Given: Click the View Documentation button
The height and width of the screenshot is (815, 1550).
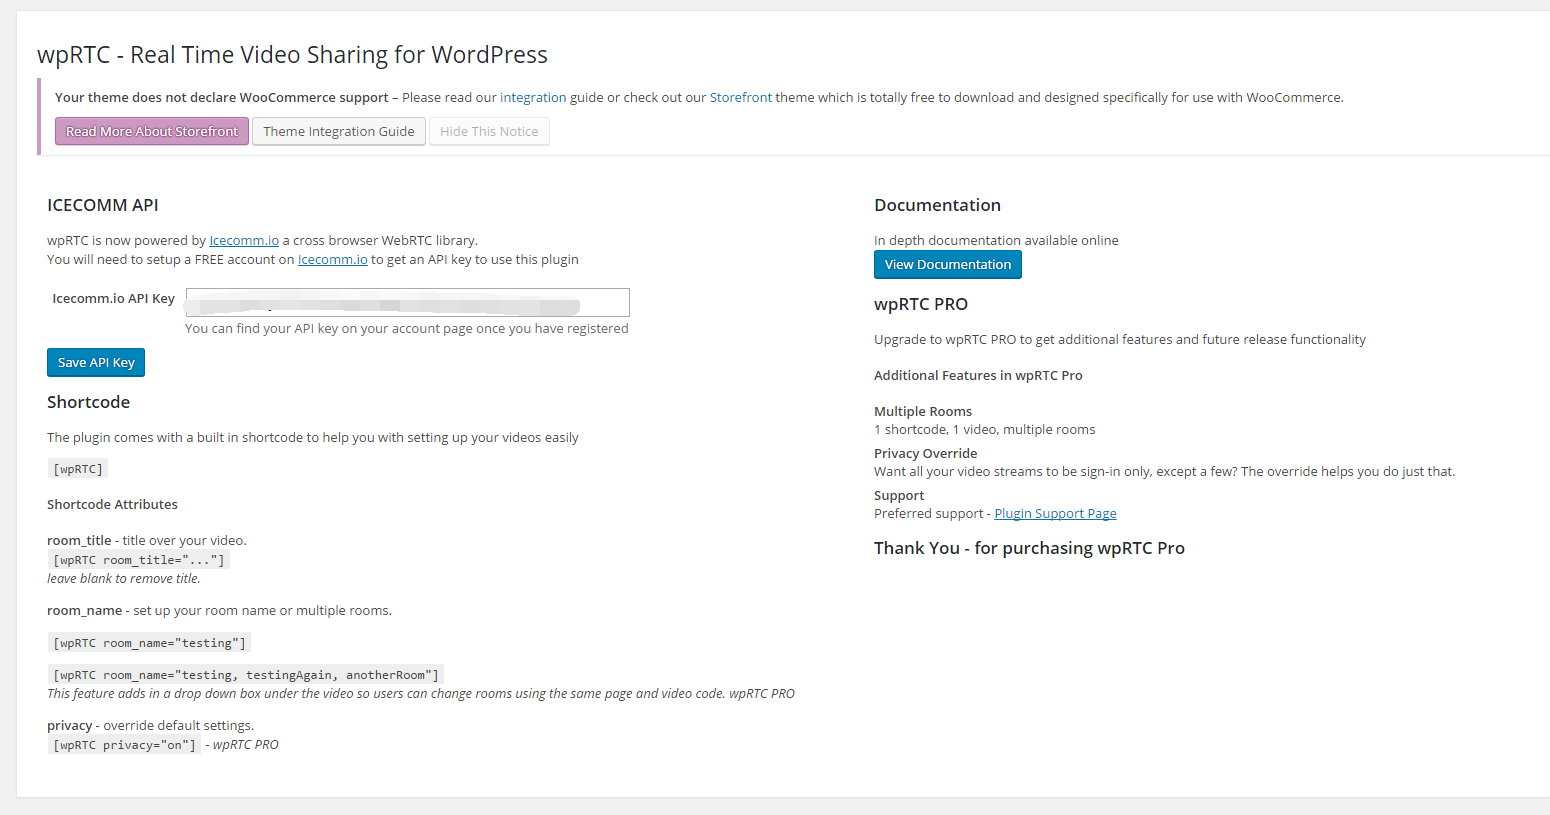Looking at the screenshot, I should 948,264.
